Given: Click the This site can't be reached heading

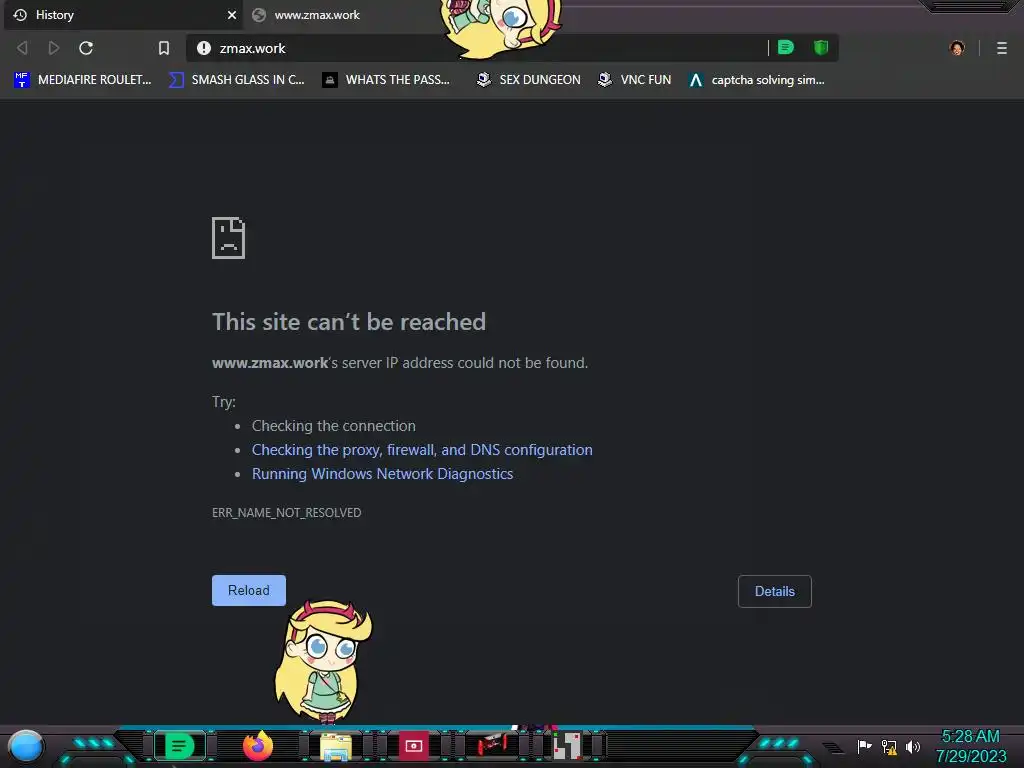Looking at the screenshot, I should 349,322.
